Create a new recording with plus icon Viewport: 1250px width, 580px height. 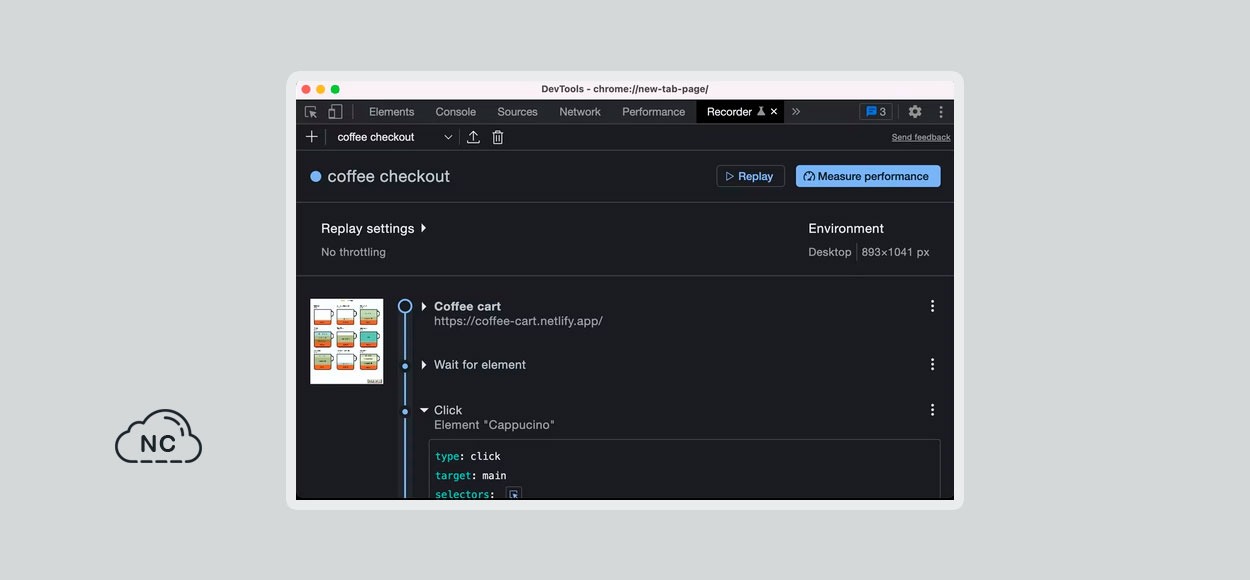pyautogui.click(x=312, y=137)
